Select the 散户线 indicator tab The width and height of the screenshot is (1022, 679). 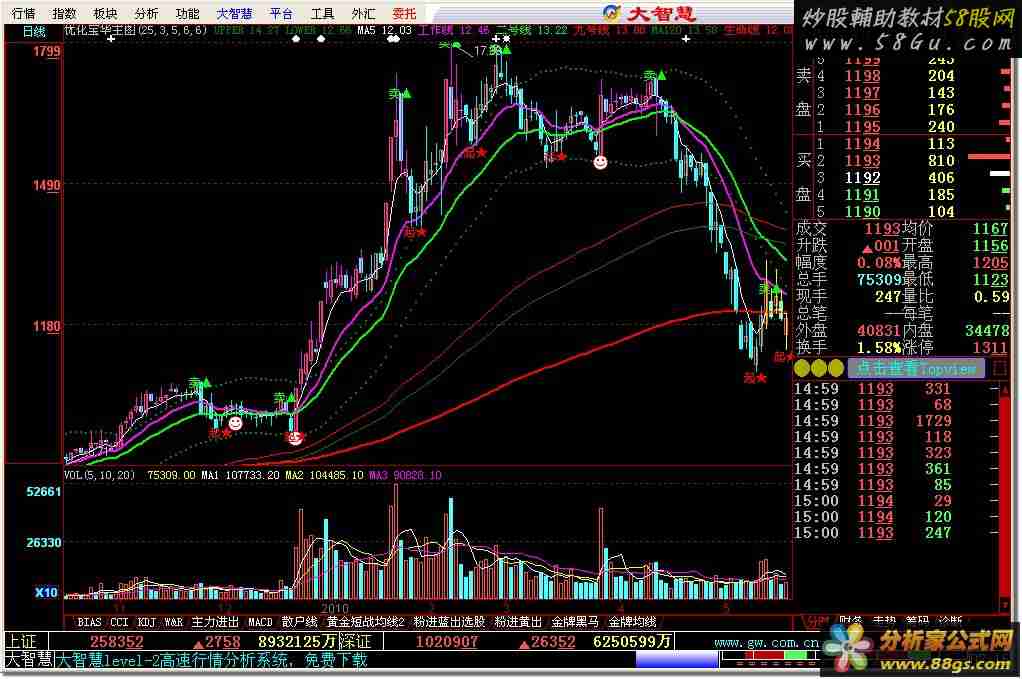click(299, 622)
